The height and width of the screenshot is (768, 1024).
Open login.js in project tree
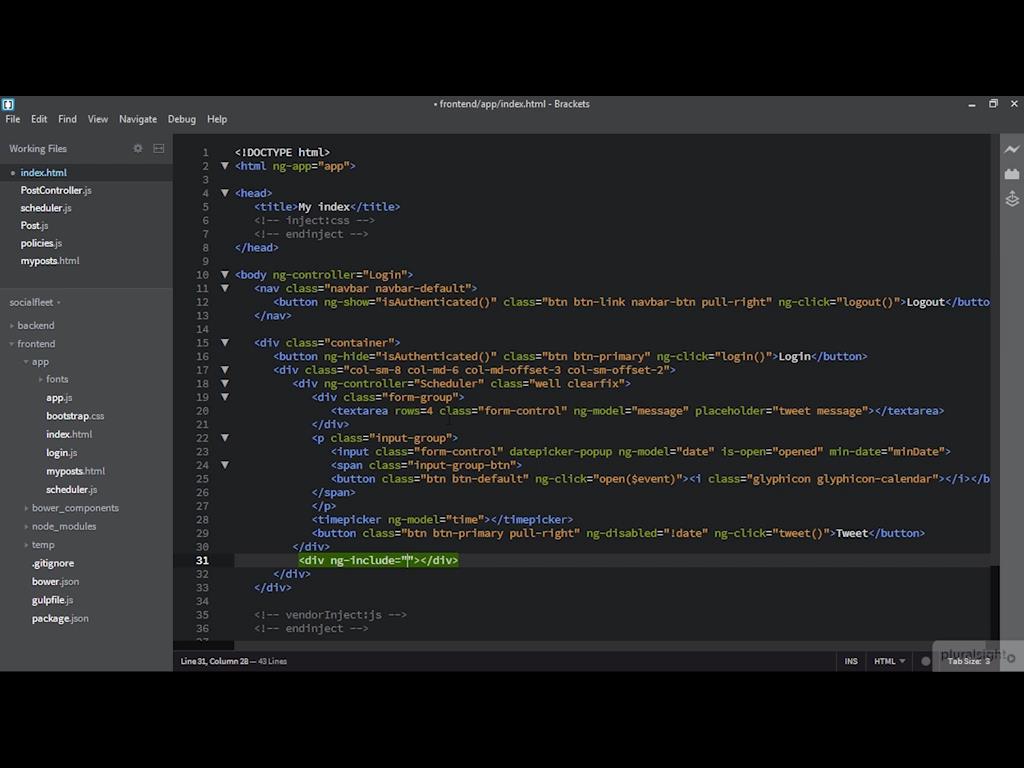62,453
